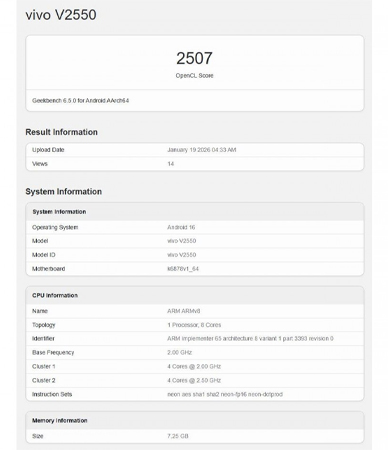Select the score value "2507"
The width and height of the screenshot is (388, 450).
(x=194, y=58)
